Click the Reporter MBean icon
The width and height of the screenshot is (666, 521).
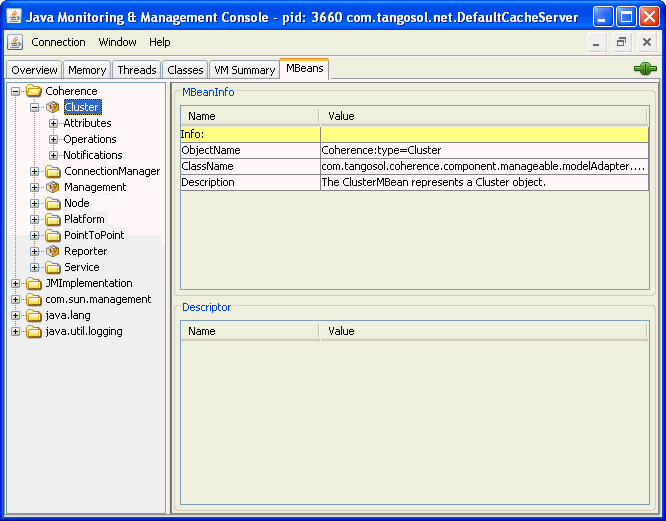click(53, 251)
